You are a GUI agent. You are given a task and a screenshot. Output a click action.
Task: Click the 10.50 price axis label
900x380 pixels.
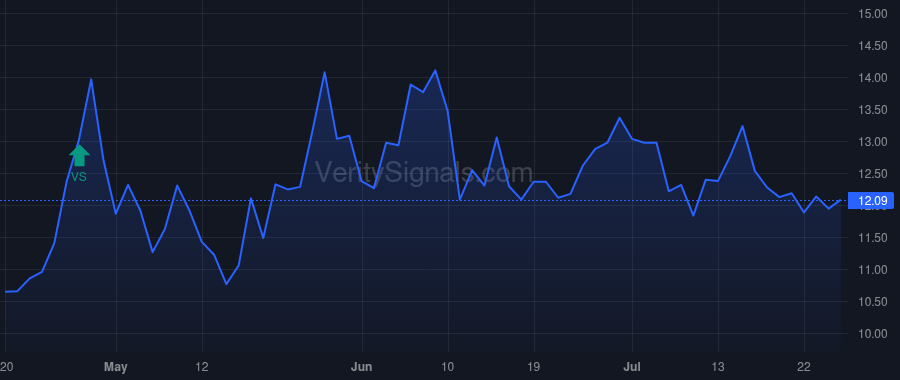[x=872, y=302]
